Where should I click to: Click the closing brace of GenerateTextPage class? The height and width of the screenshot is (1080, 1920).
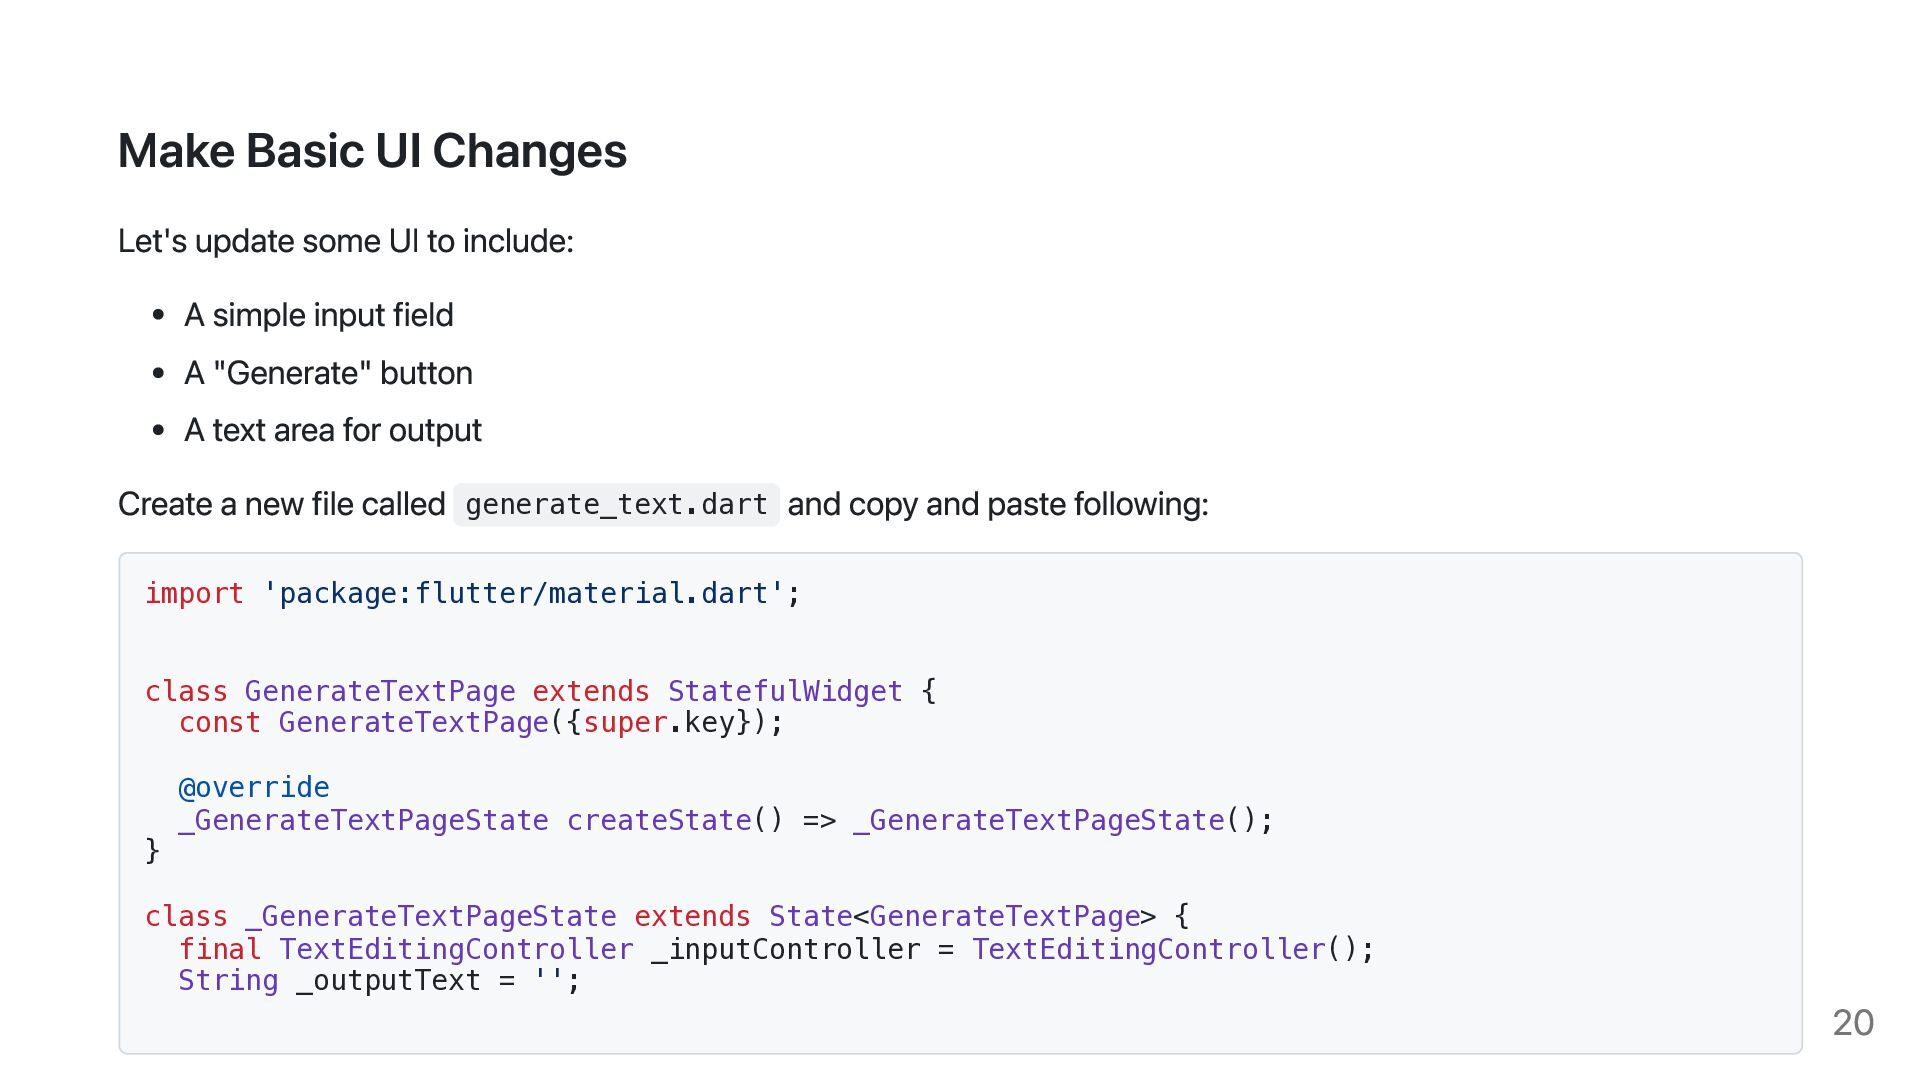tap(152, 851)
